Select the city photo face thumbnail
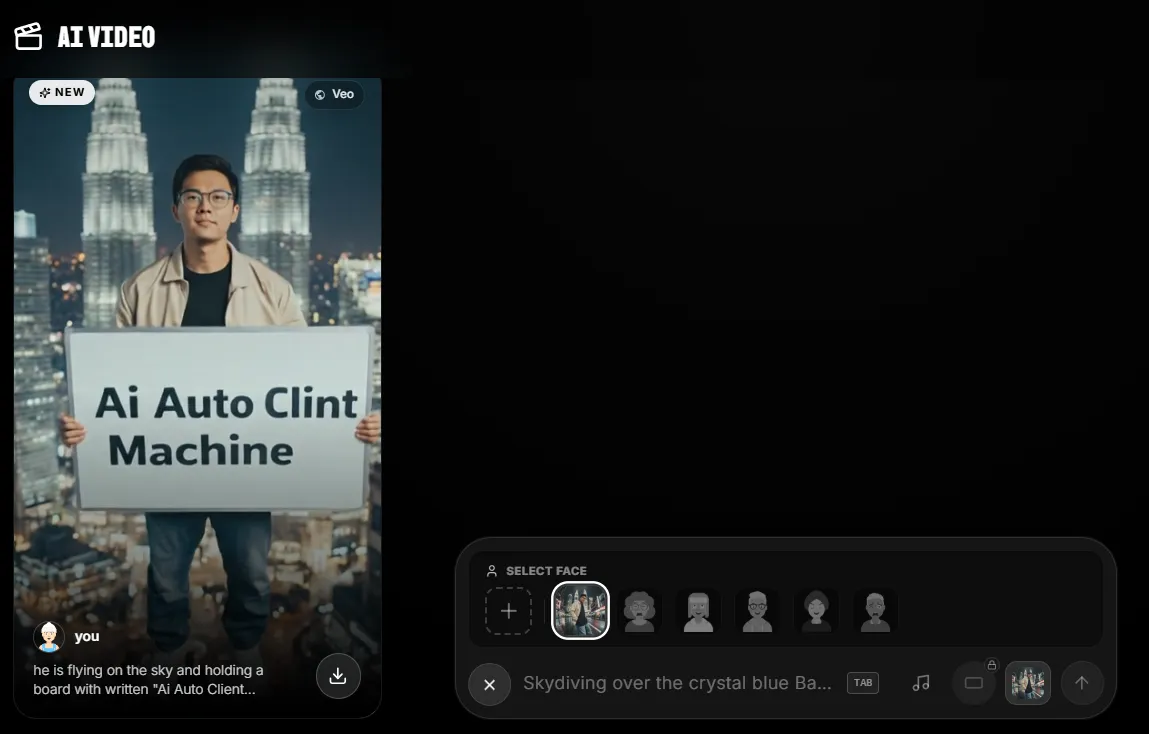Viewport: 1149px width, 734px height. pyautogui.click(x=580, y=610)
